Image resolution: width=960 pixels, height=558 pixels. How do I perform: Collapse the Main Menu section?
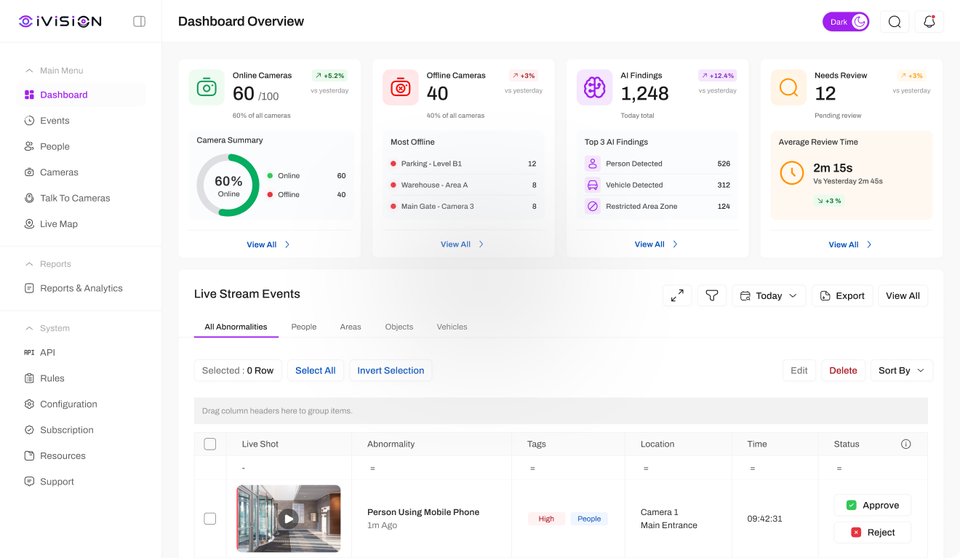(x=29, y=70)
